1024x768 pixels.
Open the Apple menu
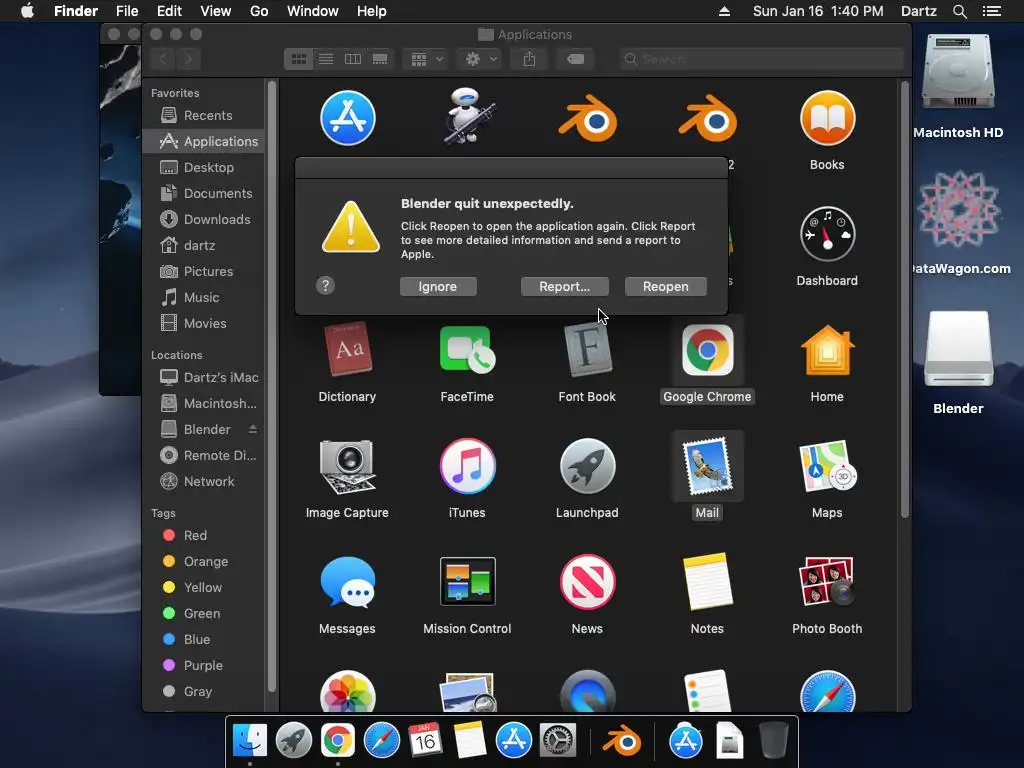pos(27,11)
